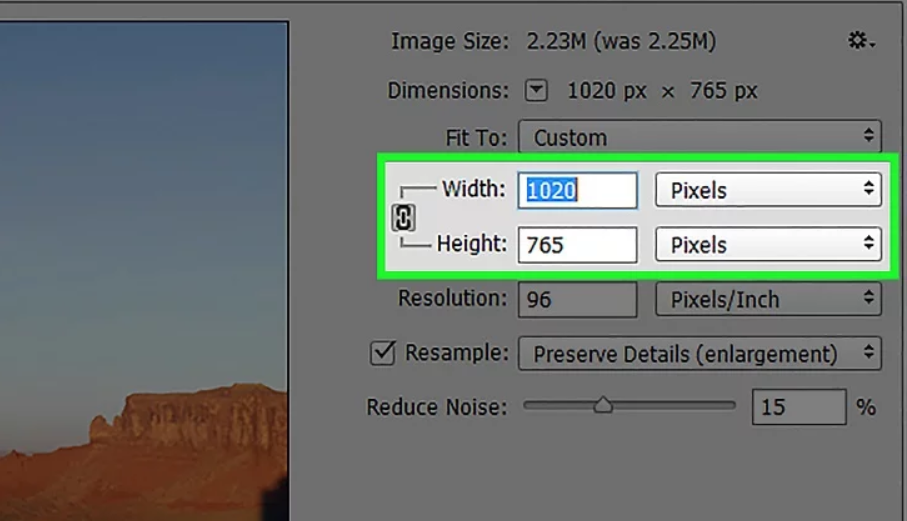907x521 pixels.
Task: Uncheck the Resample checkbox
Action: 382,353
